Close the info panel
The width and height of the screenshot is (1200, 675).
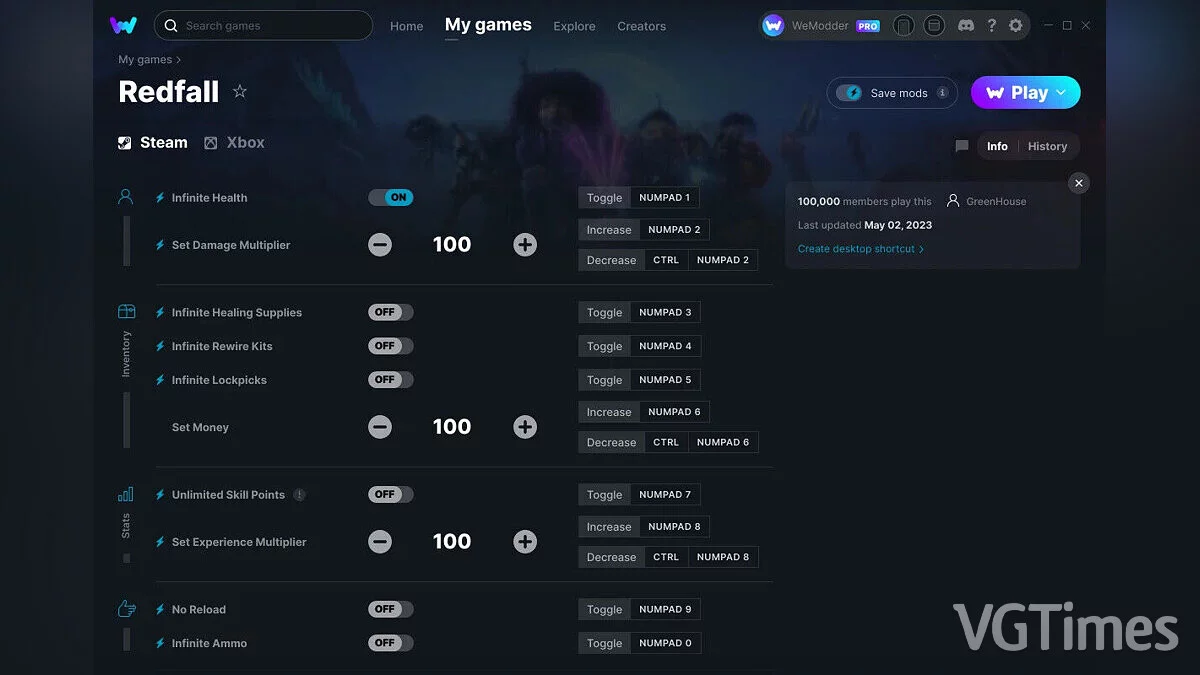[1078, 183]
